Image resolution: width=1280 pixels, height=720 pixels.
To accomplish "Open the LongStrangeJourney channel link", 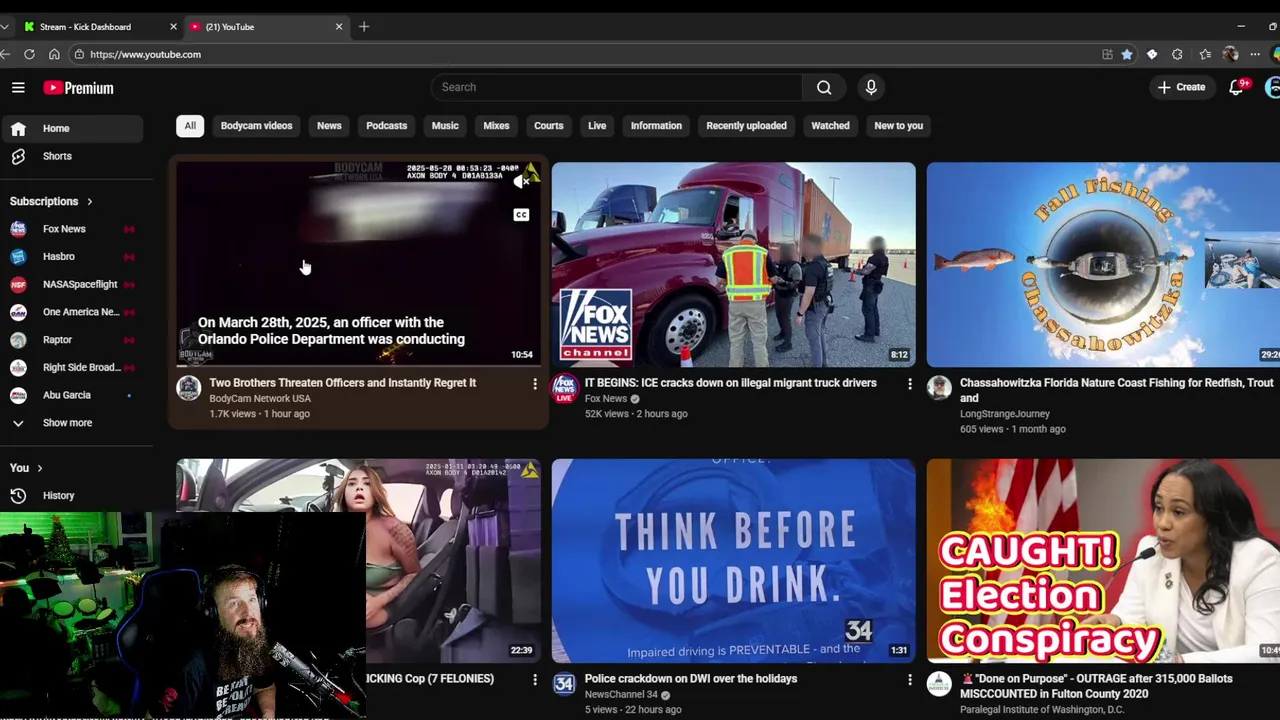I will [1005, 414].
